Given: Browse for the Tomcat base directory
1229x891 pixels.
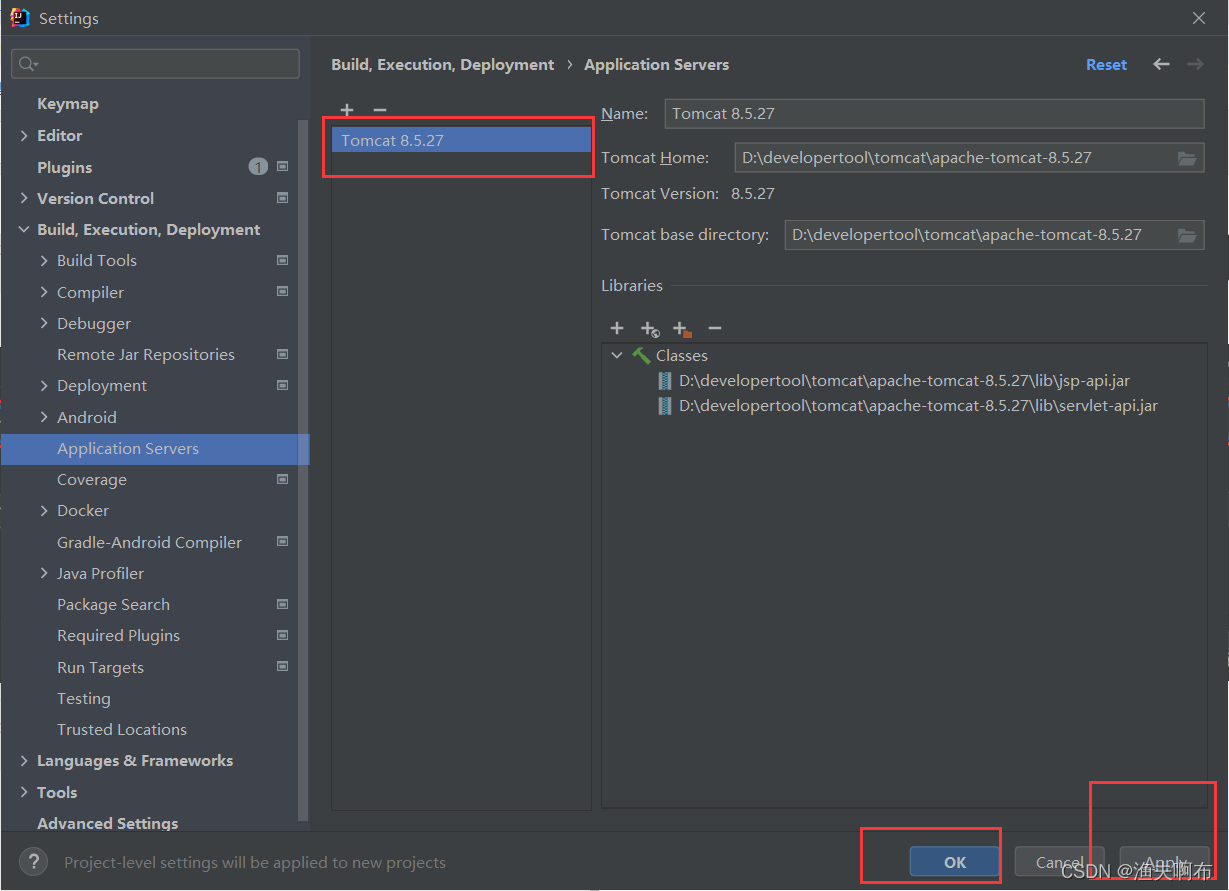Looking at the screenshot, I should [x=1187, y=235].
